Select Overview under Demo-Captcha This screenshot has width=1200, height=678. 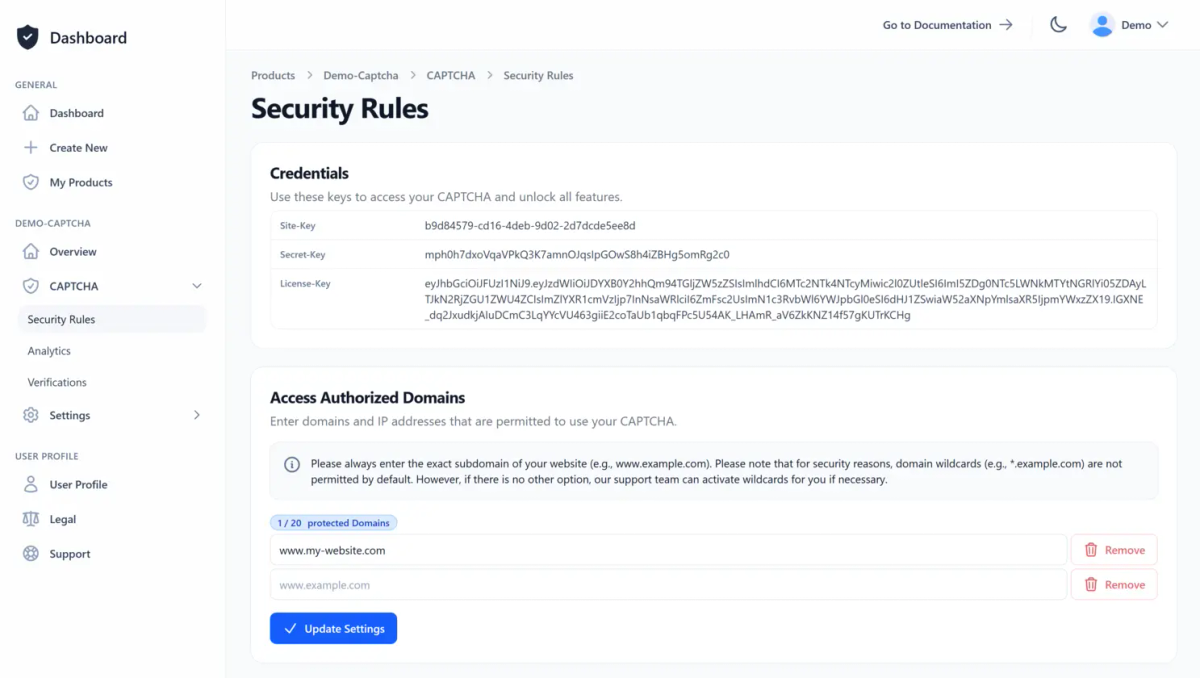73,252
